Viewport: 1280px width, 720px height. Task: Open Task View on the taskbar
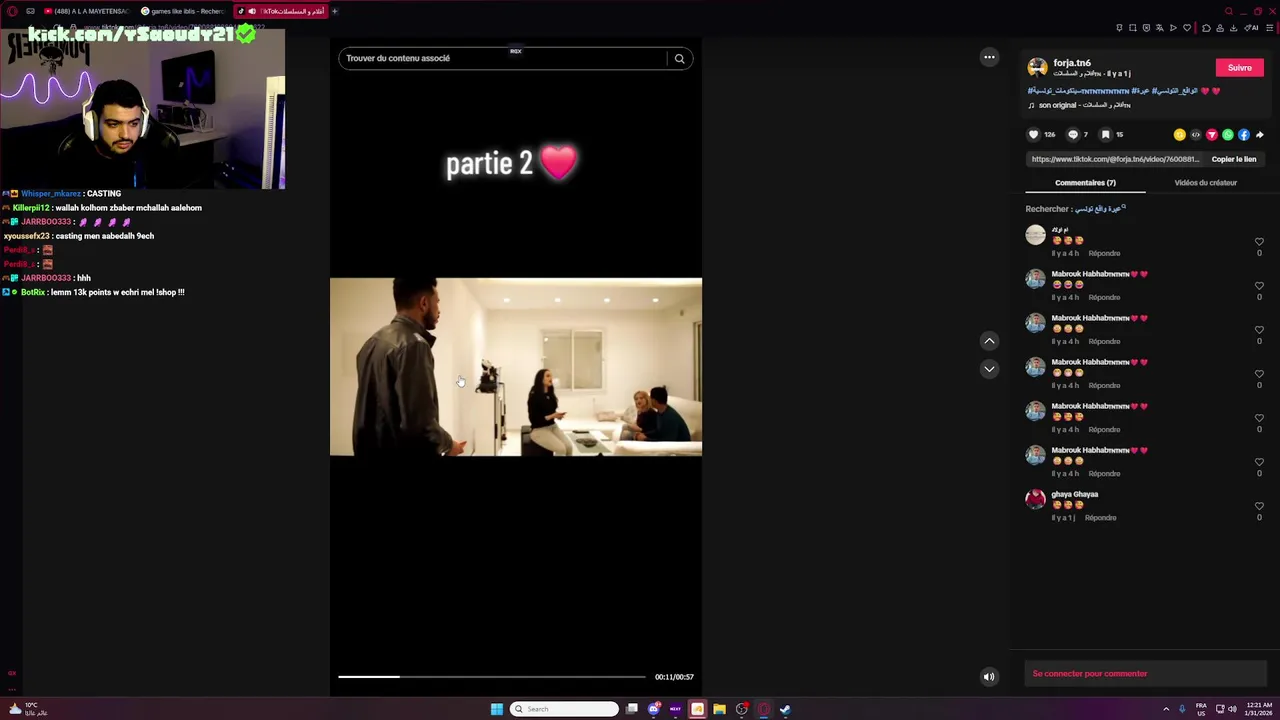tap(632, 709)
